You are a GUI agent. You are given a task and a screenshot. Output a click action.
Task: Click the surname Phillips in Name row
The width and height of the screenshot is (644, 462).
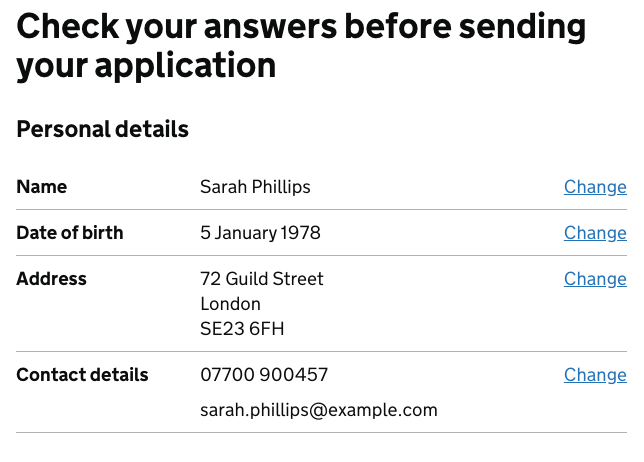click(x=281, y=187)
